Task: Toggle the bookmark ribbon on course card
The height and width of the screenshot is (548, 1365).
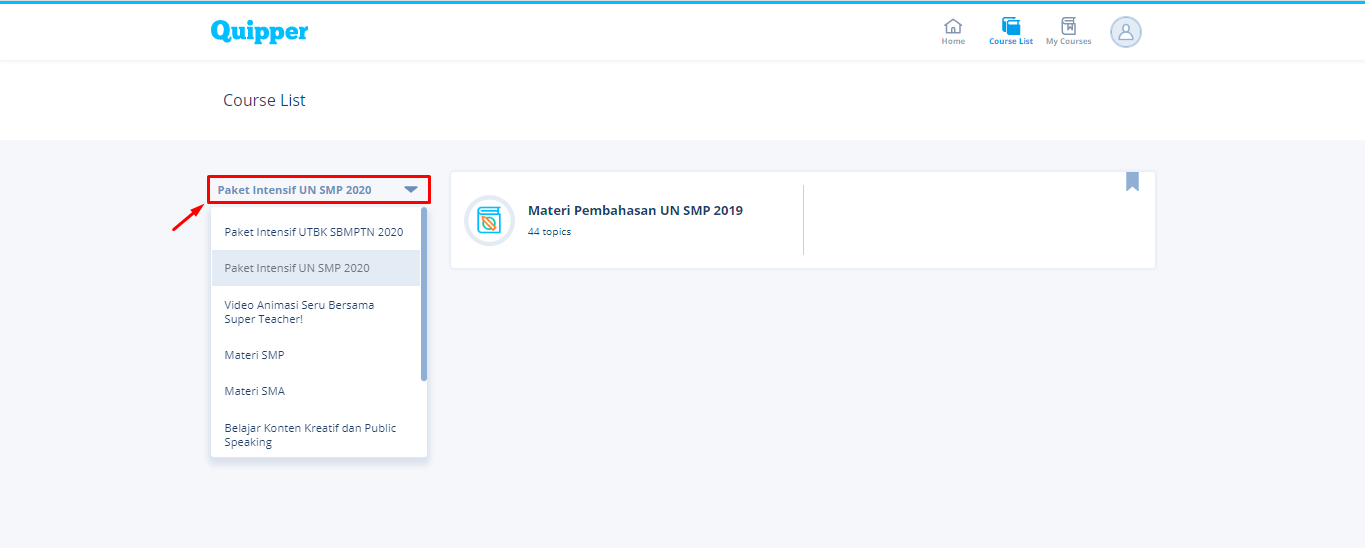Action: coord(1132,181)
